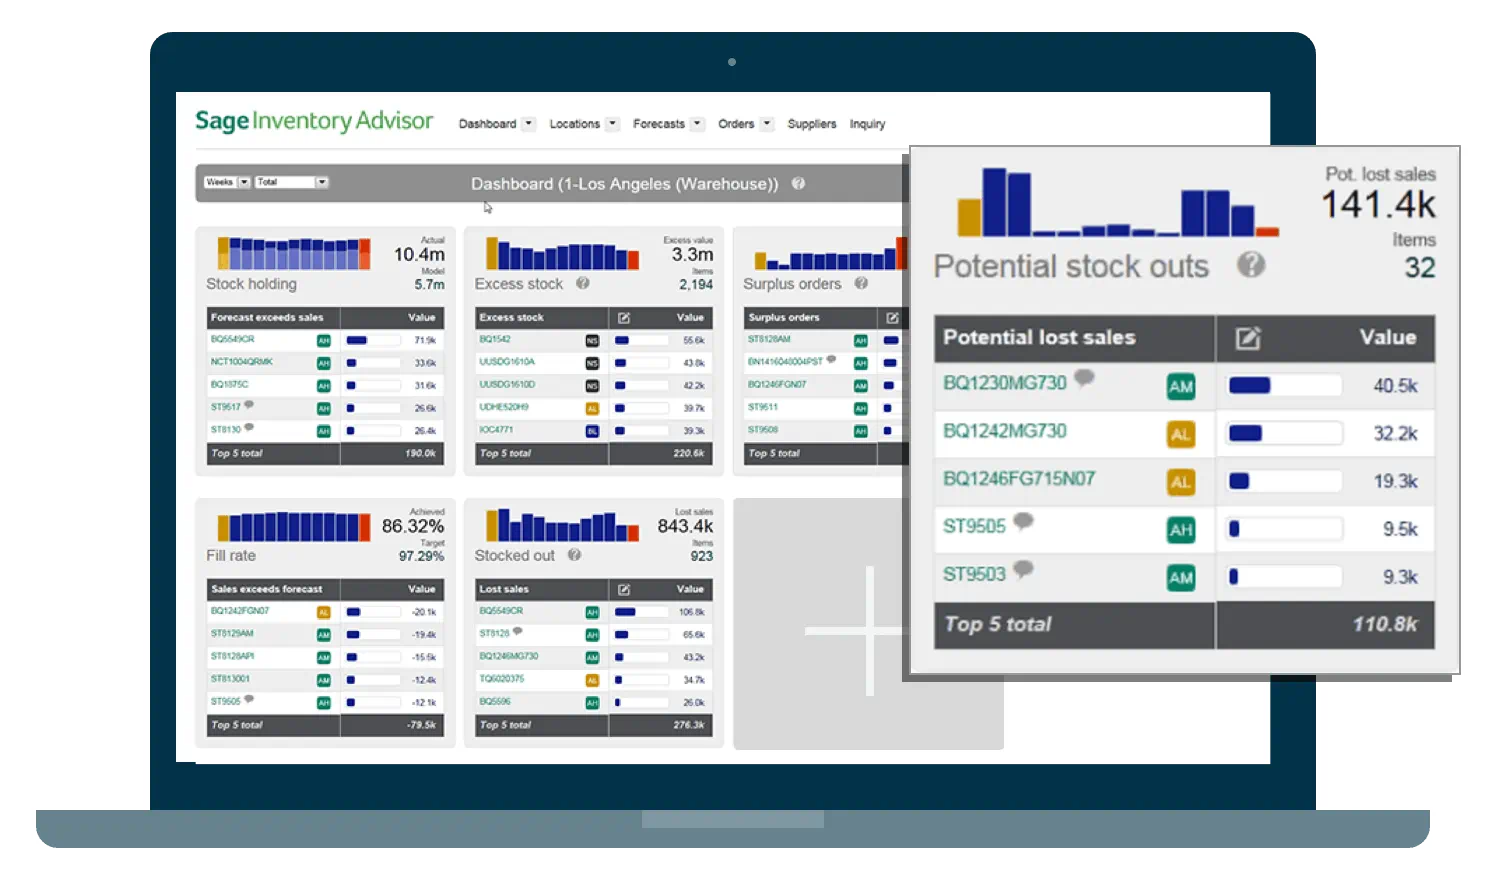
Task: Click comment bubble beside ST8128 in Lost sales
Action: click(518, 631)
